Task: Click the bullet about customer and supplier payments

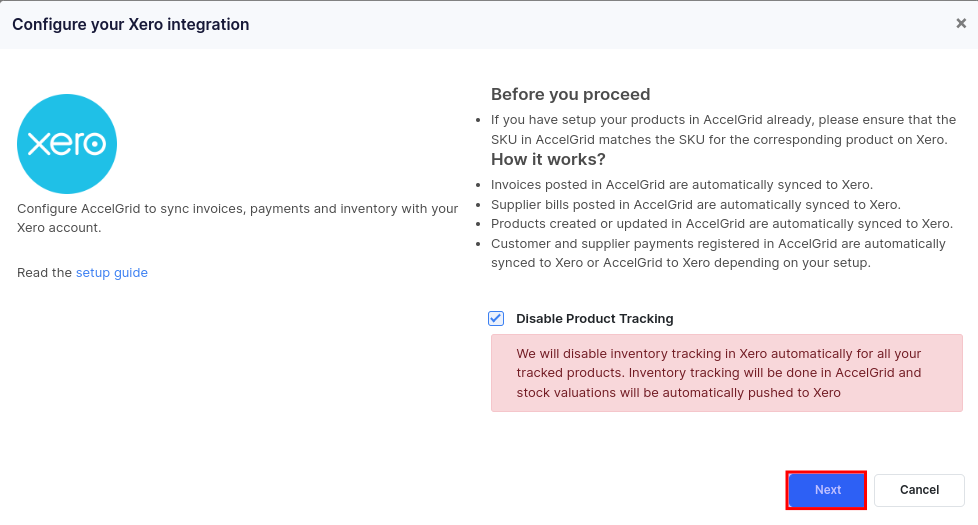Action: pyautogui.click(x=717, y=253)
